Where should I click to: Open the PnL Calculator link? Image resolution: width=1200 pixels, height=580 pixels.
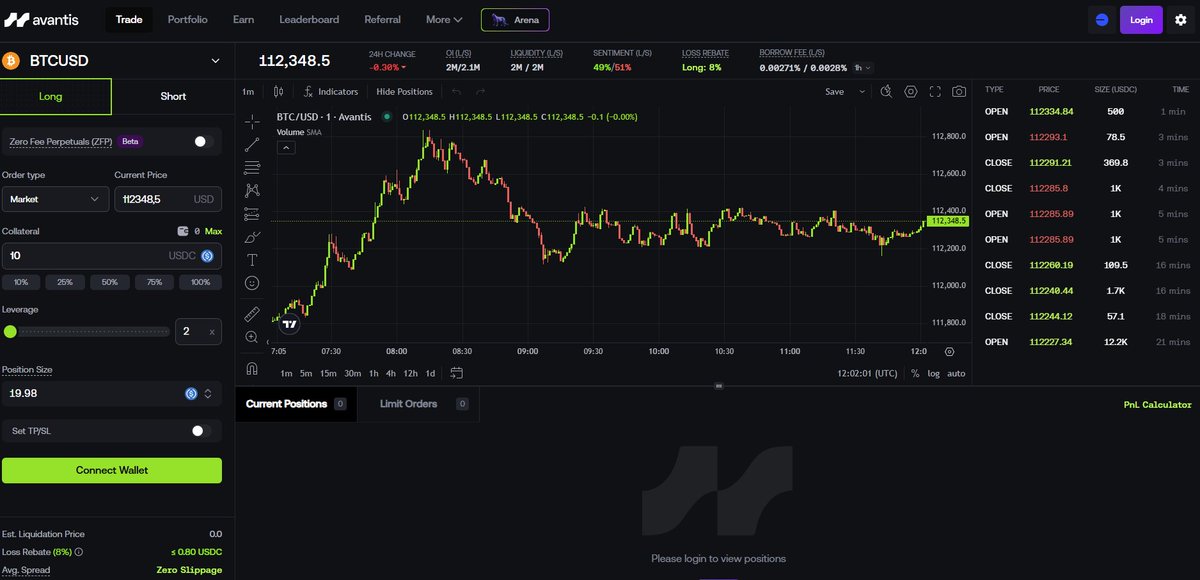click(1157, 405)
